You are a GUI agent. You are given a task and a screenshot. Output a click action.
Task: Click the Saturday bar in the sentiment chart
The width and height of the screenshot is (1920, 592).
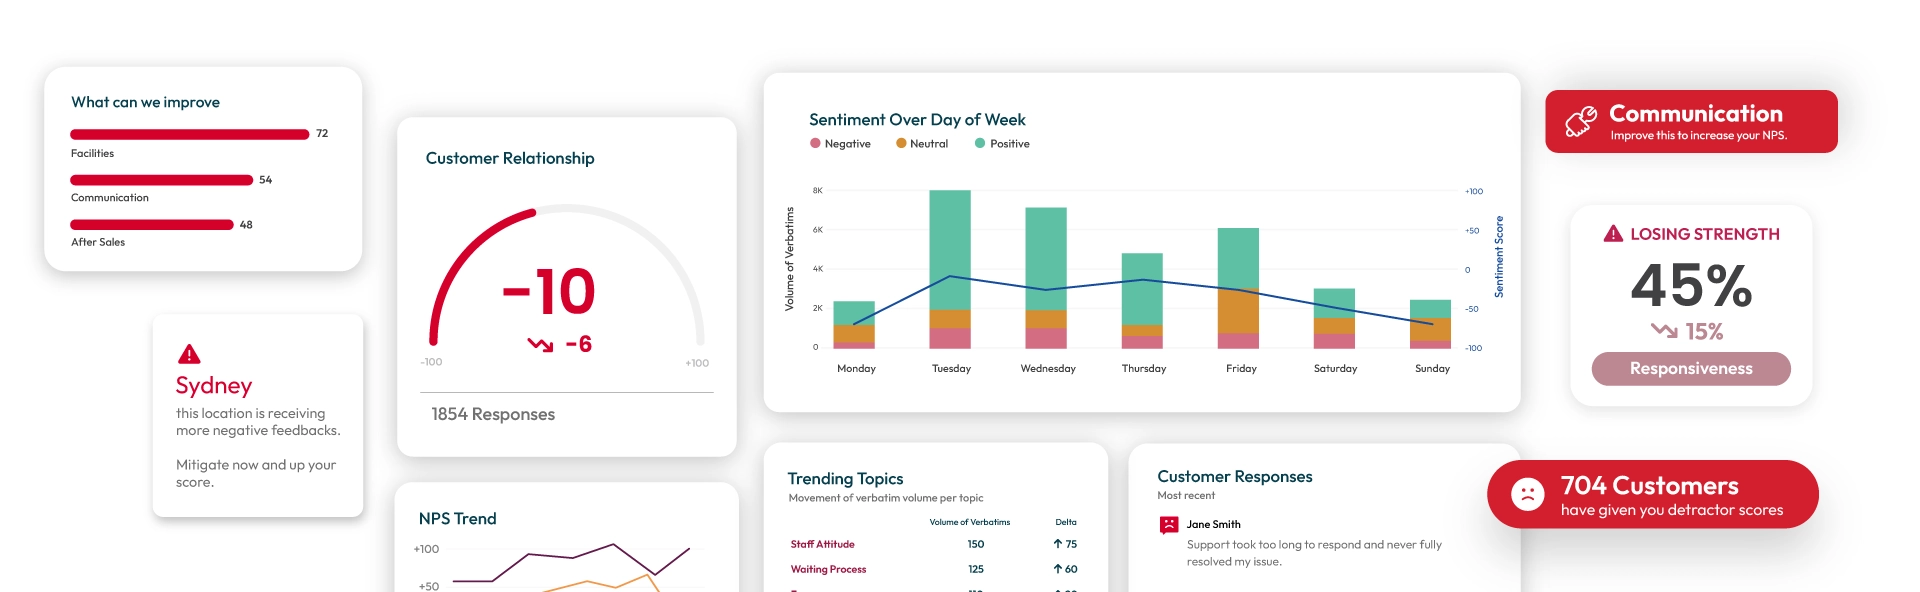pyautogui.click(x=1334, y=318)
